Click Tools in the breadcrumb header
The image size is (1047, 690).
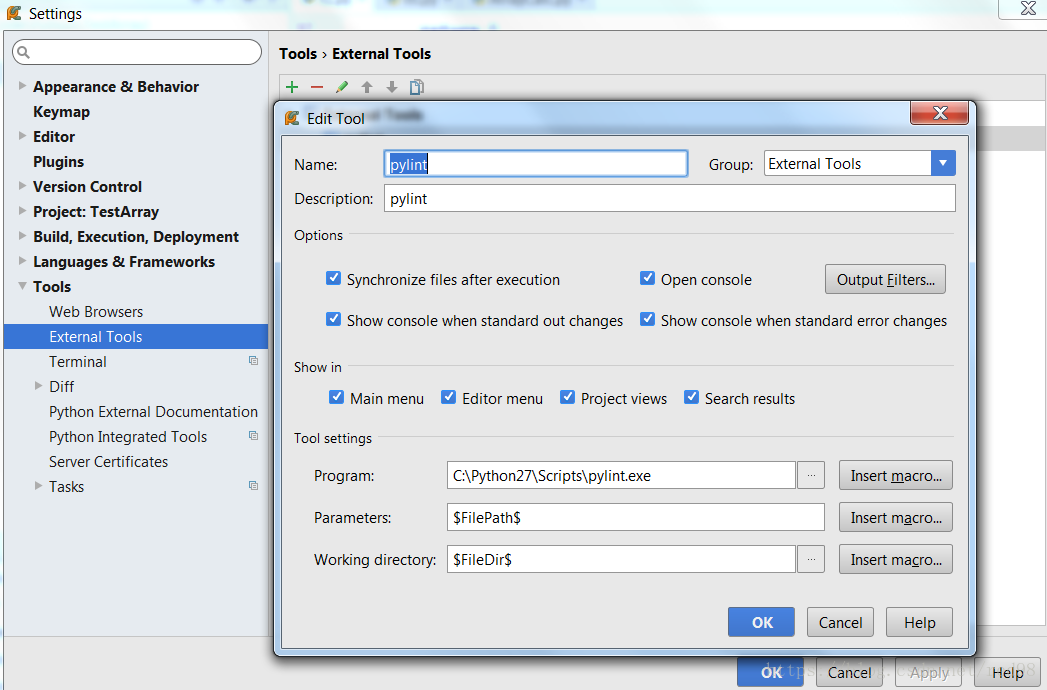click(x=298, y=54)
